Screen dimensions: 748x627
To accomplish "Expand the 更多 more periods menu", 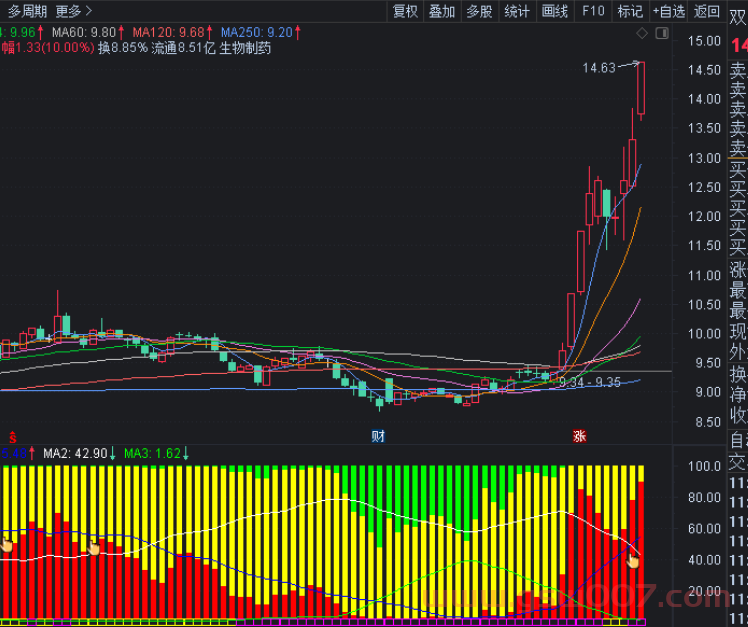I will coord(74,11).
